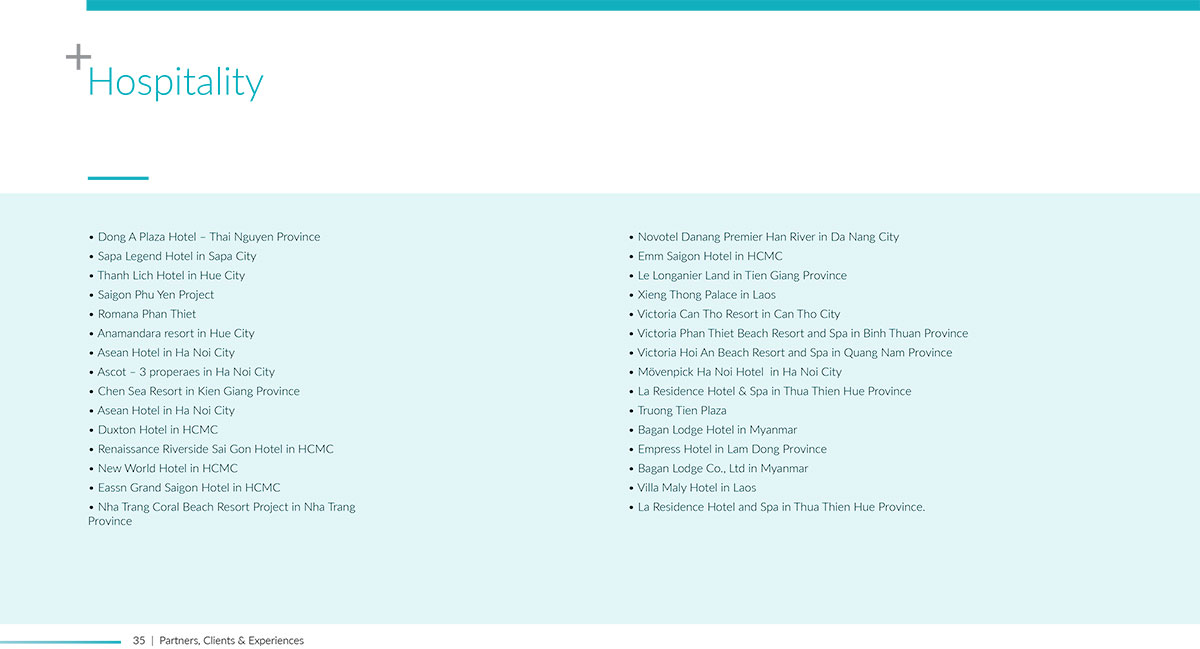Click the "Hospitality" page heading
The width and height of the screenshot is (1200, 649).
[x=175, y=81]
